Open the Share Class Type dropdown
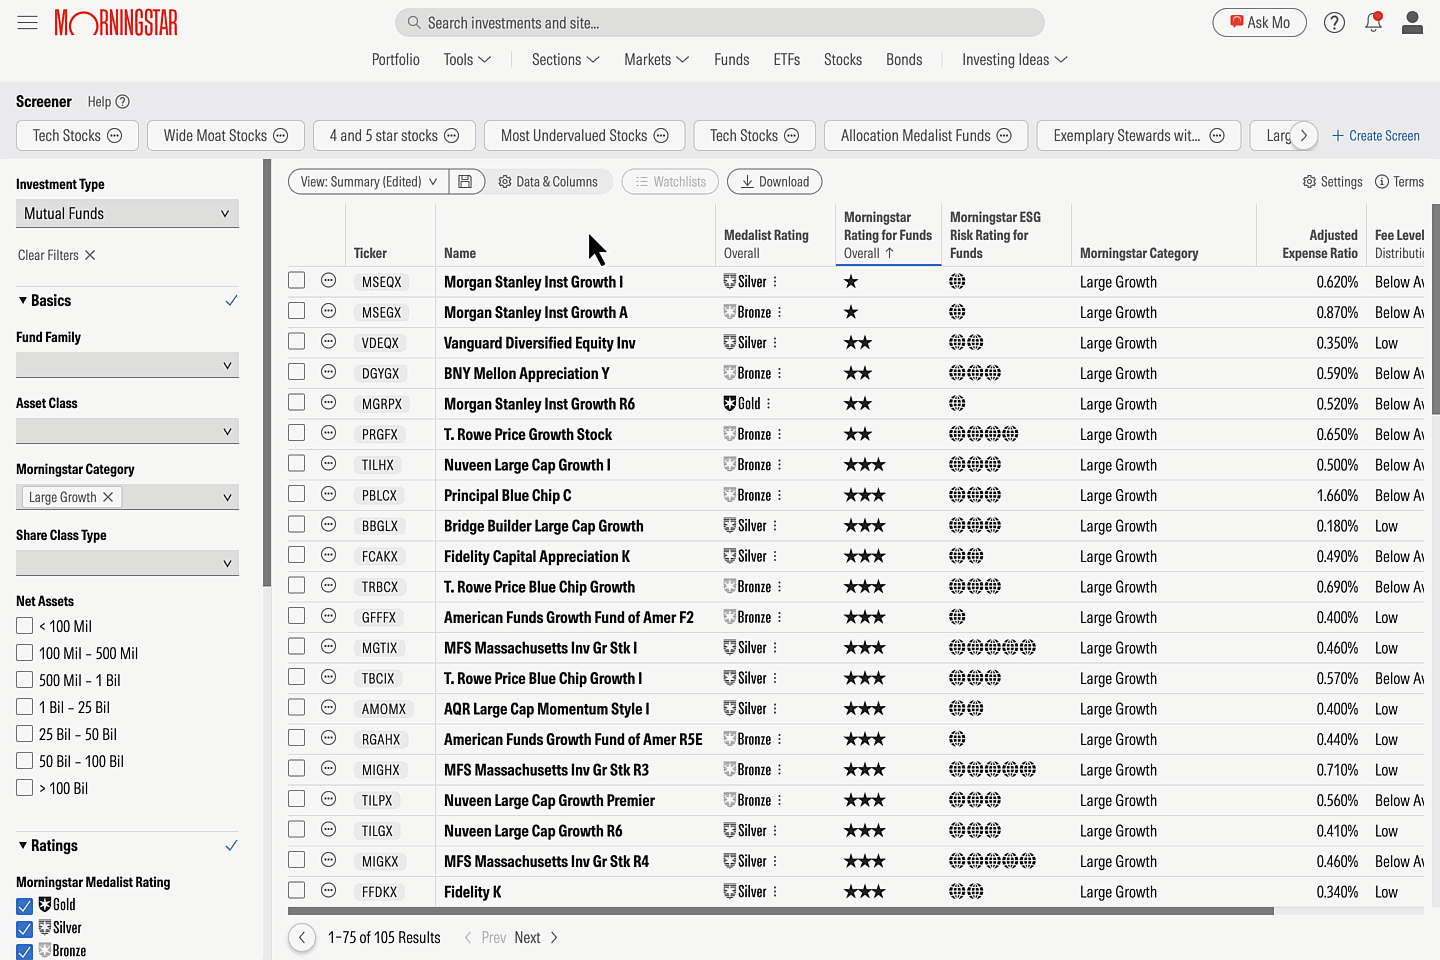 pyautogui.click(x=127, y=563)
